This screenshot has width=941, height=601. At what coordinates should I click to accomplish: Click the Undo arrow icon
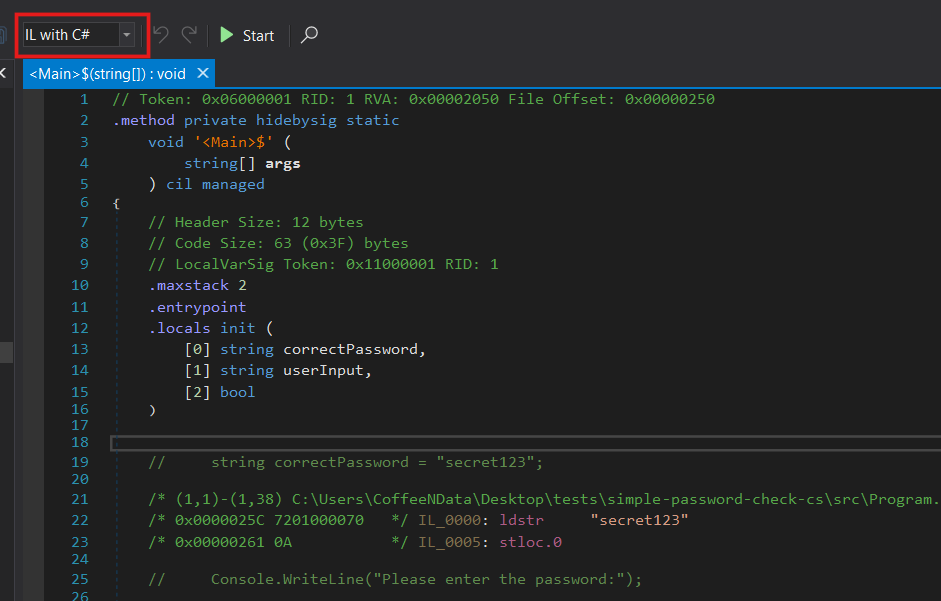[x=161, y=35]
